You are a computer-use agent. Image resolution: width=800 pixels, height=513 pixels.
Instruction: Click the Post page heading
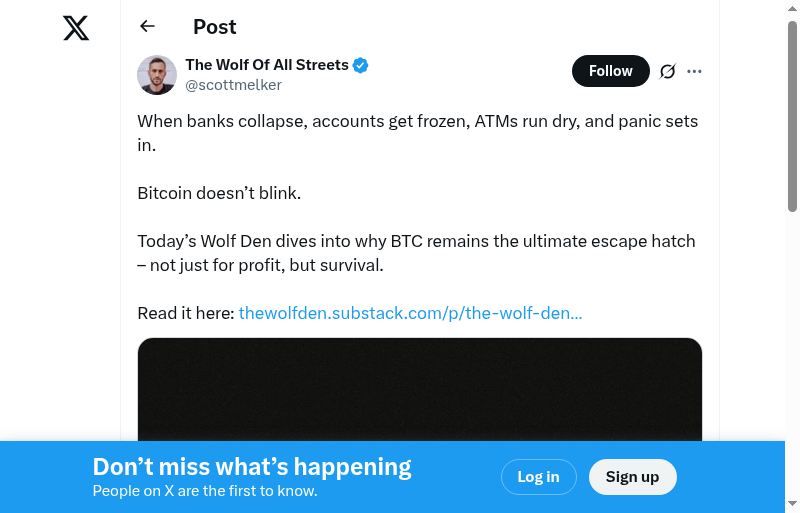[x=215, y=27]
